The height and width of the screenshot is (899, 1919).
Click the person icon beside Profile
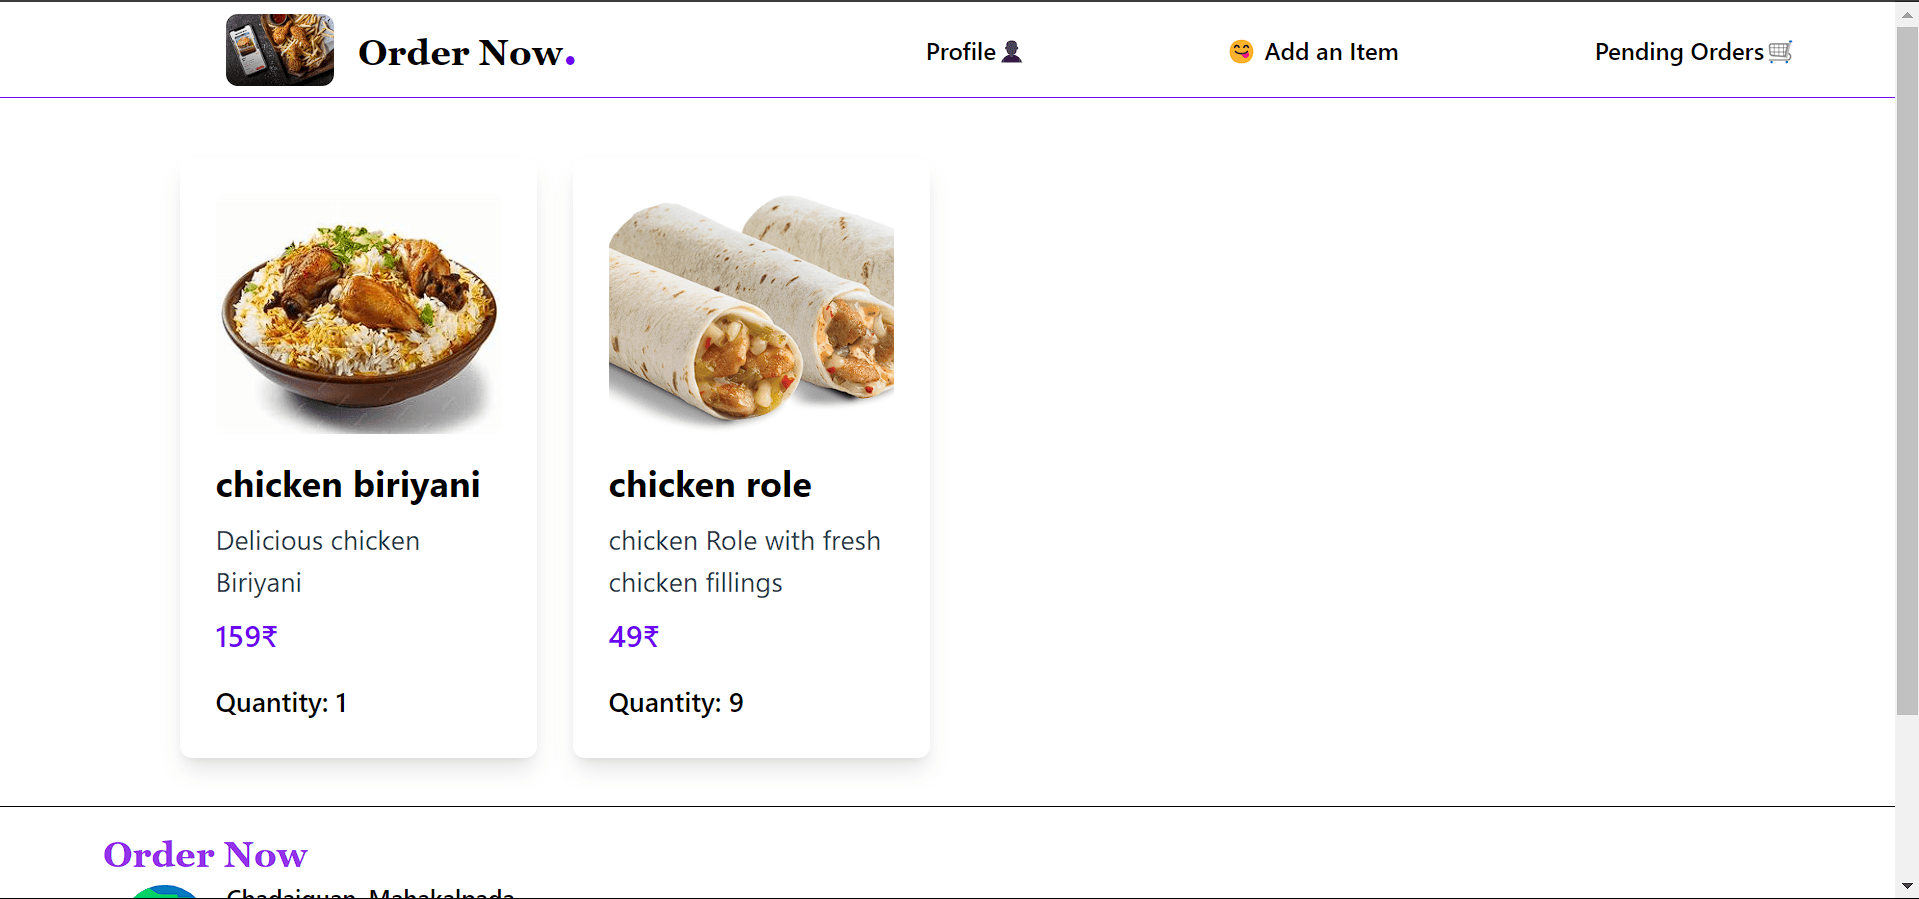[1012, 52]
